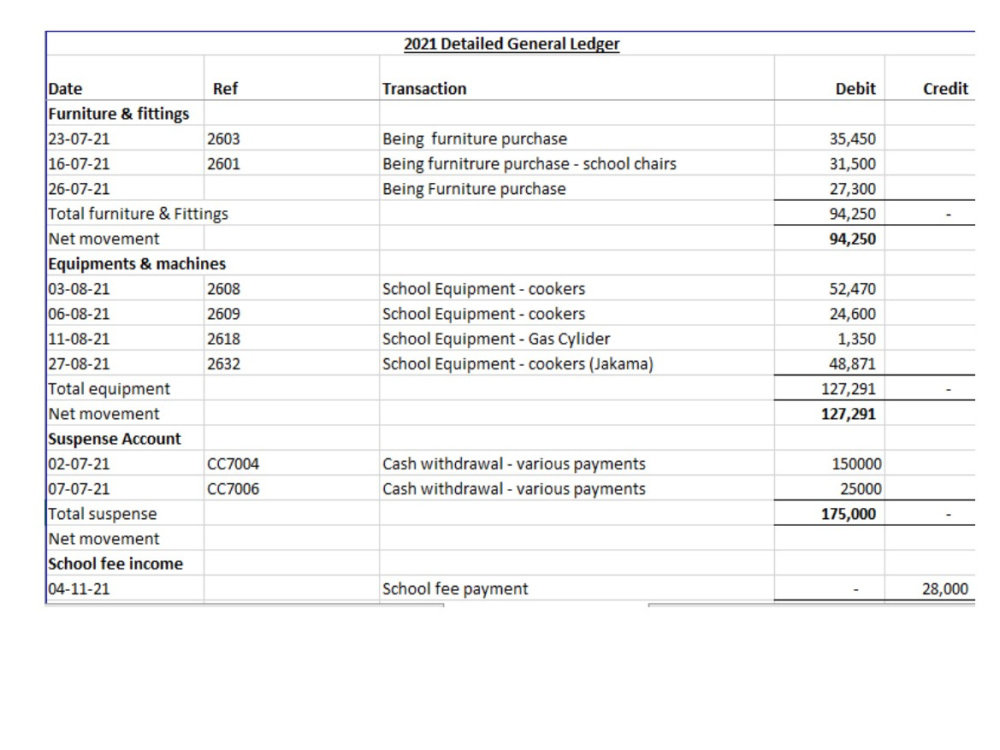Click the 'School fee payment' transaction cell
1000x750 pixels.
click(455, 589)
